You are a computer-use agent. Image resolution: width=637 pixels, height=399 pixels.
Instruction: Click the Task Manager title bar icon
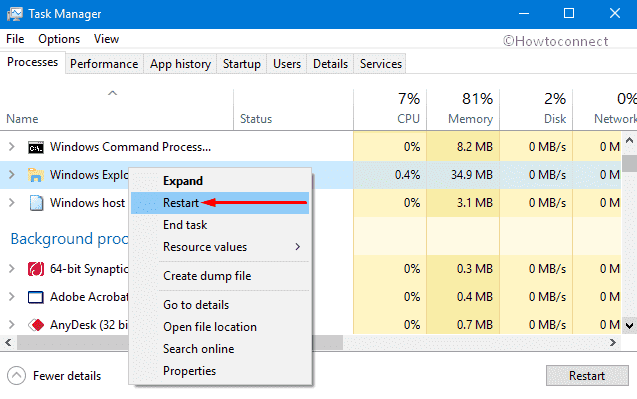point(15,14)
